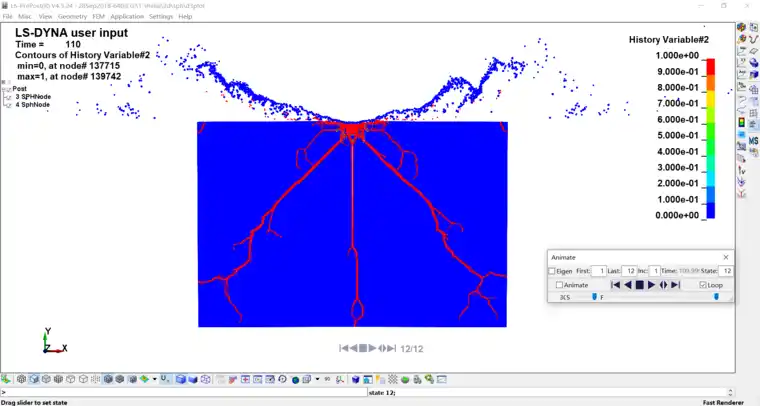Click viewport overlay jump-to-last-state button
Image resolution: width=760 pixels, height=406 pixels.
tap(392, 348)
